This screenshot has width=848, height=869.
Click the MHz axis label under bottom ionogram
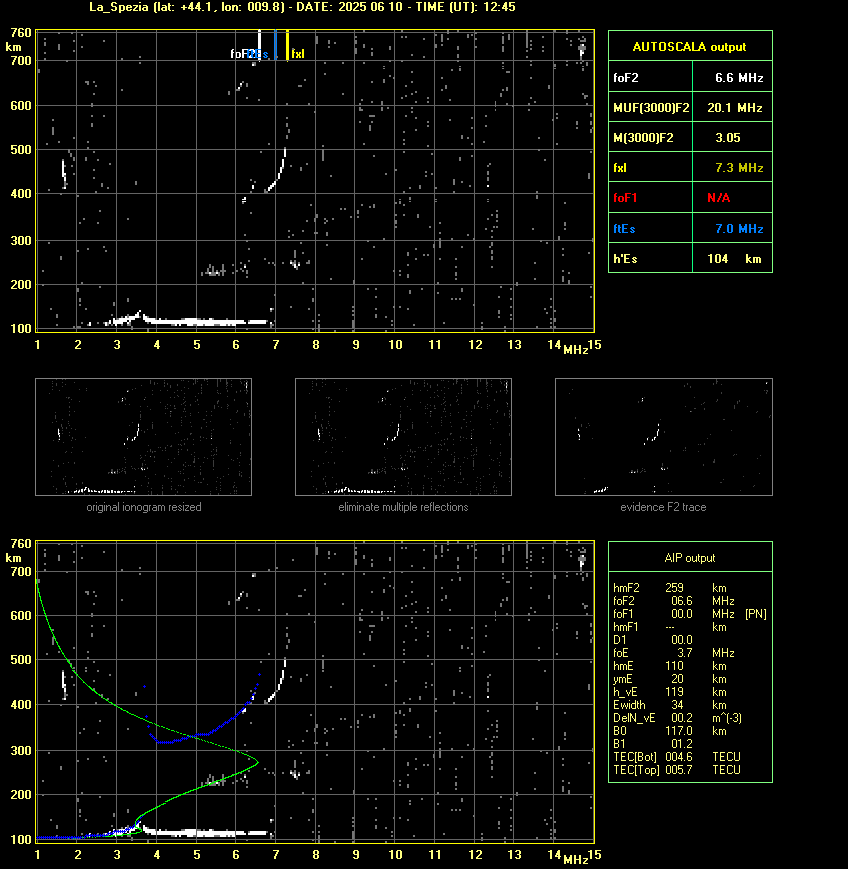pos(575,860)
